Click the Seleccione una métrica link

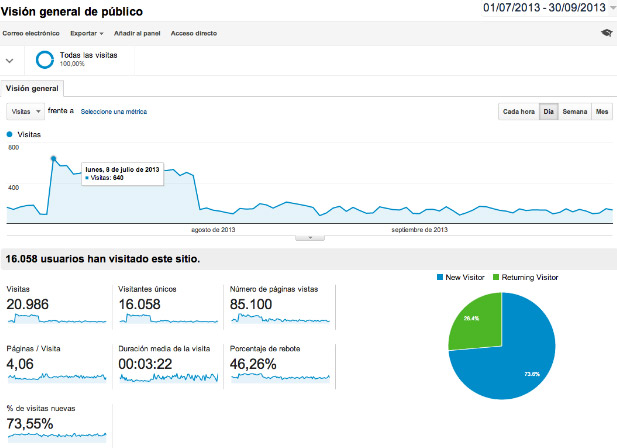tap(114, 112)
